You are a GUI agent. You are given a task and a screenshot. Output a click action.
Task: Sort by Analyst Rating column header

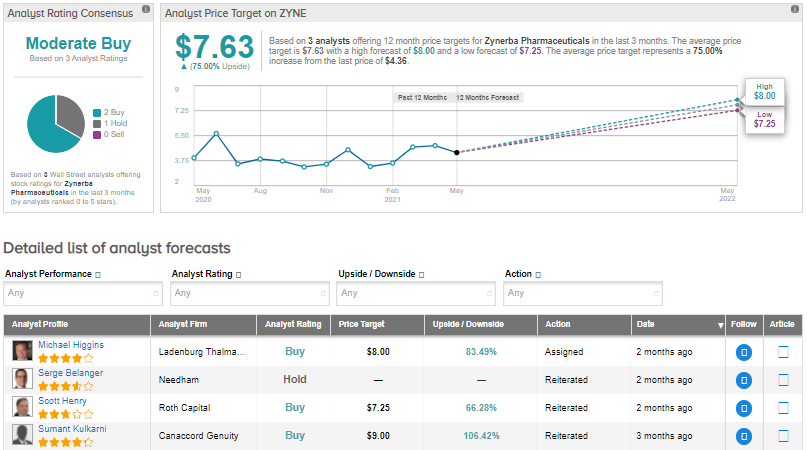[293, 324]
